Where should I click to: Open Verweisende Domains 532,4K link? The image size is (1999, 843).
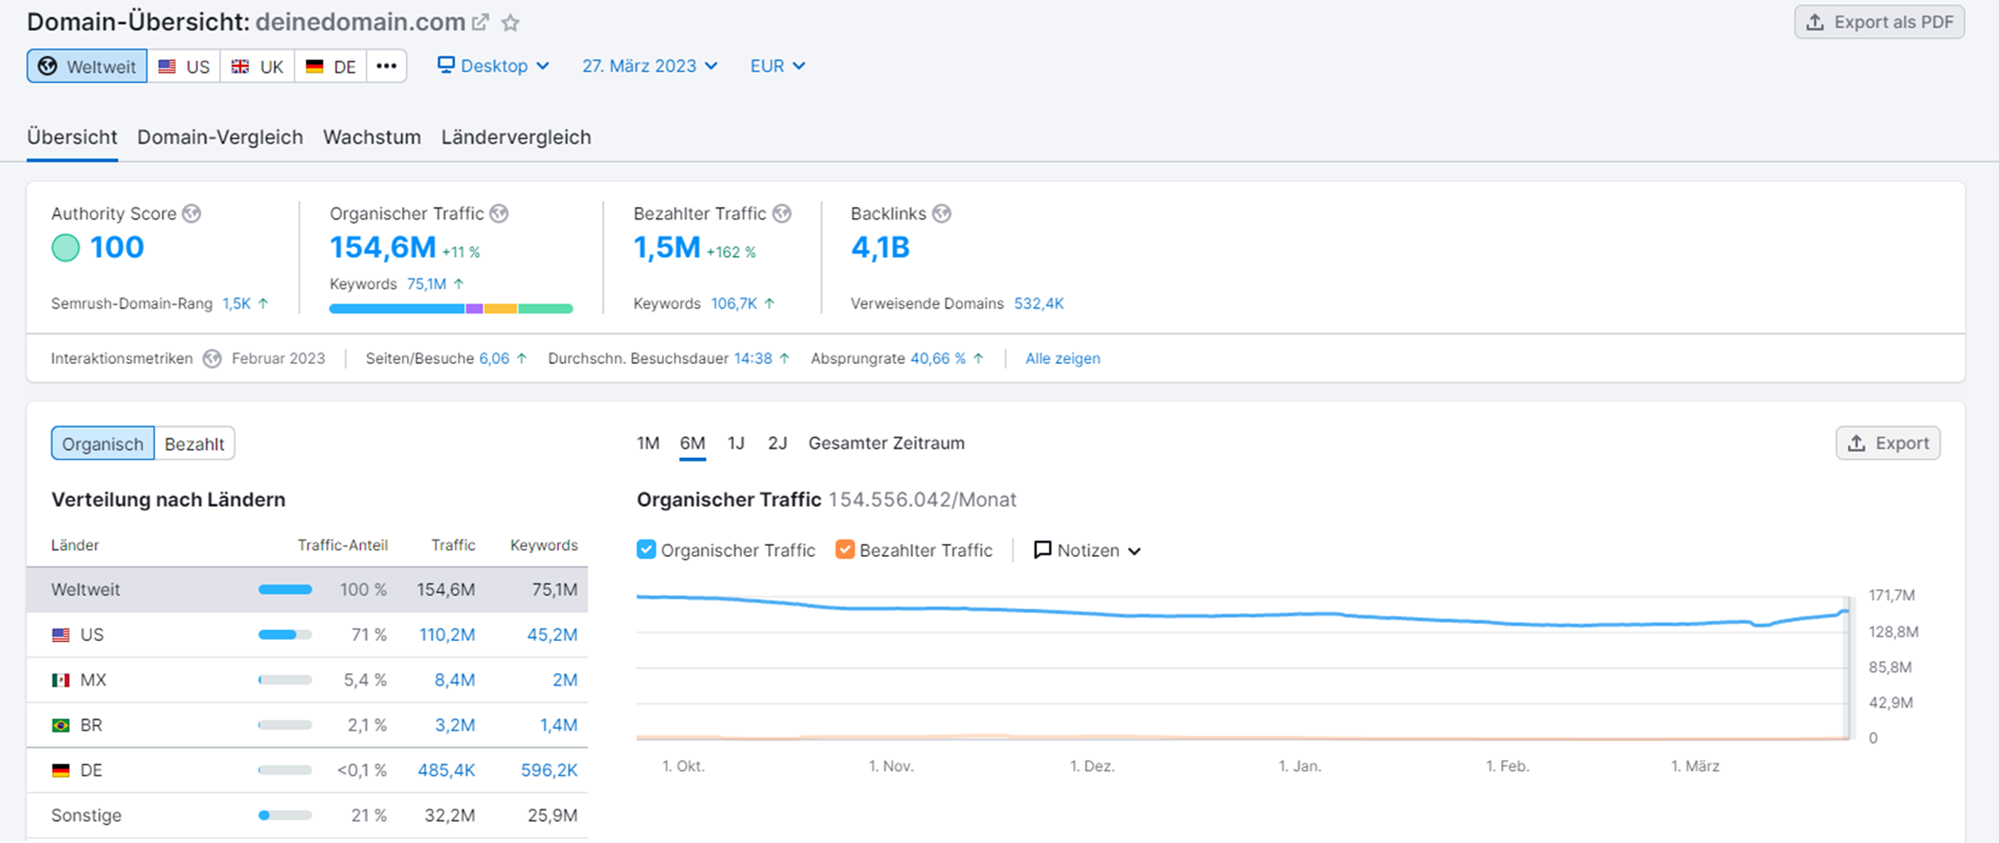[x=1039, y=303]
